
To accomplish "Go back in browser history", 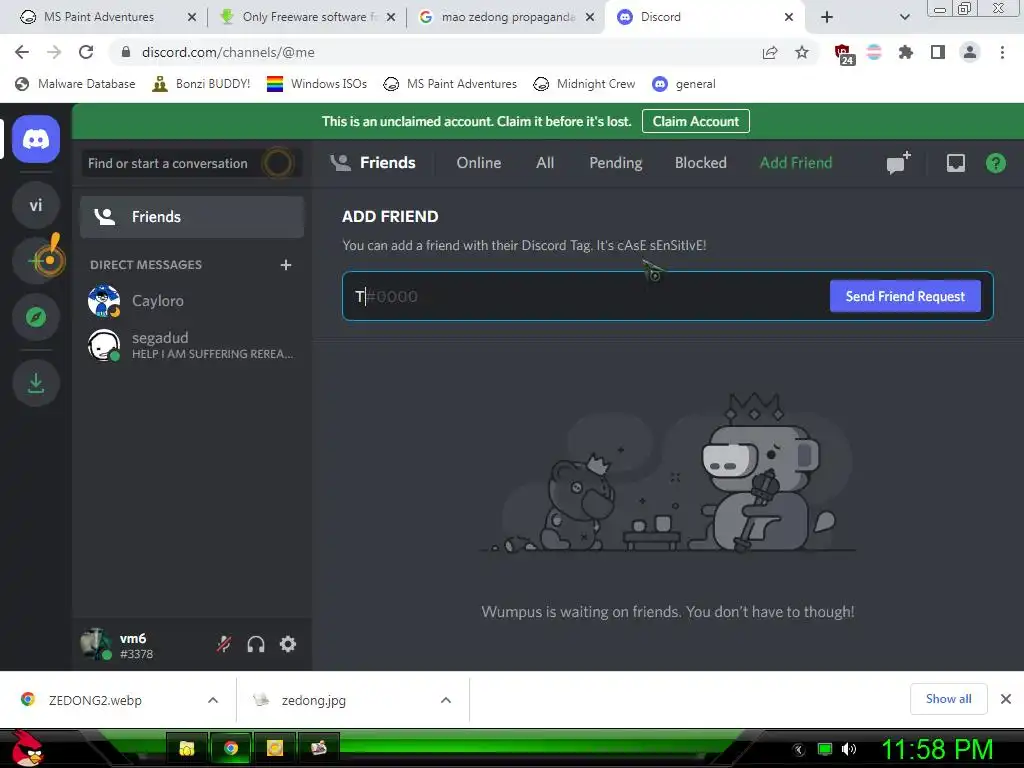I will (22, 52).
